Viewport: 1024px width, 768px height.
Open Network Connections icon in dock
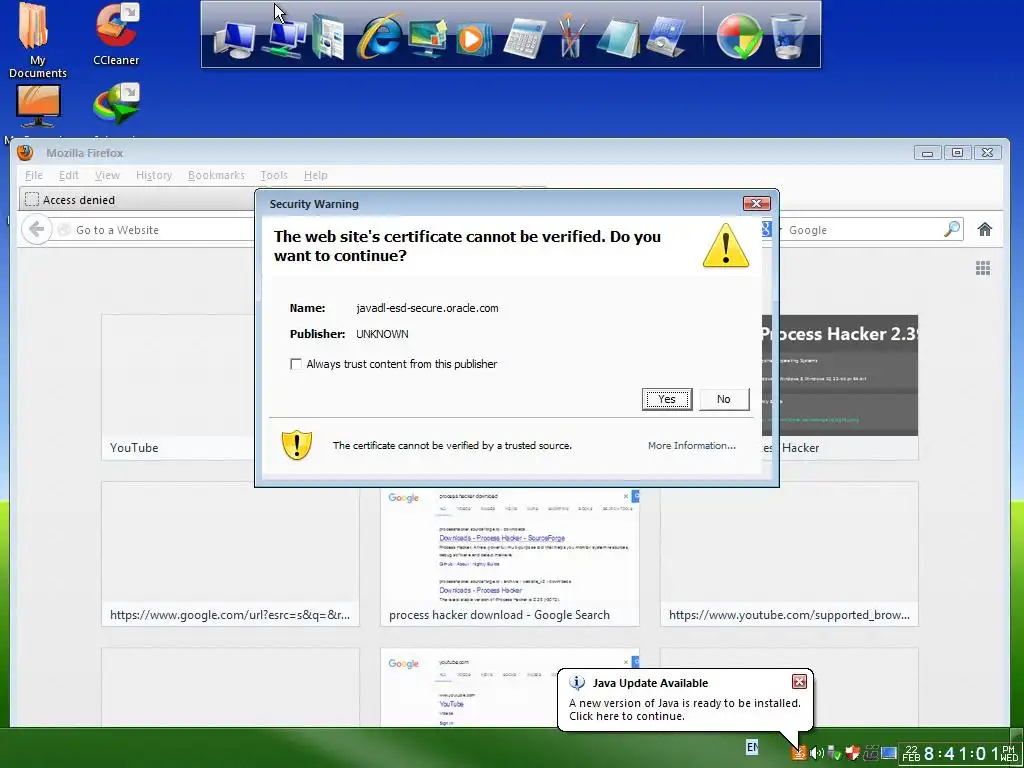(x=284, y=38)
